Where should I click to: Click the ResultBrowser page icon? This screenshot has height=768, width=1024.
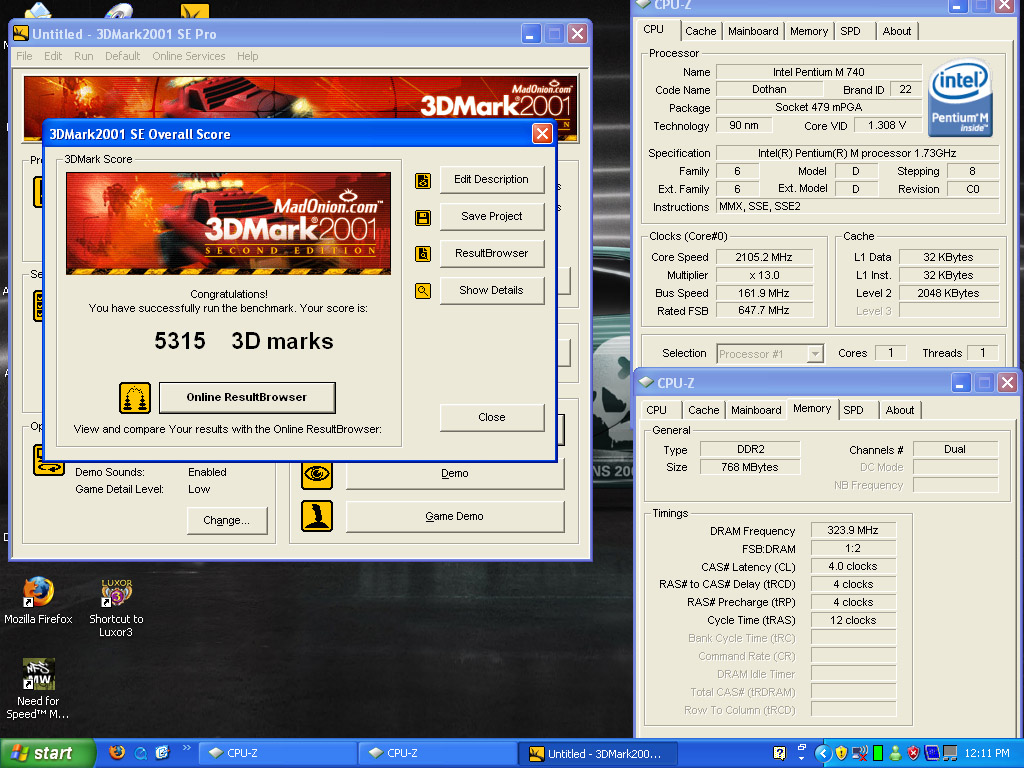tap(423, 254)
